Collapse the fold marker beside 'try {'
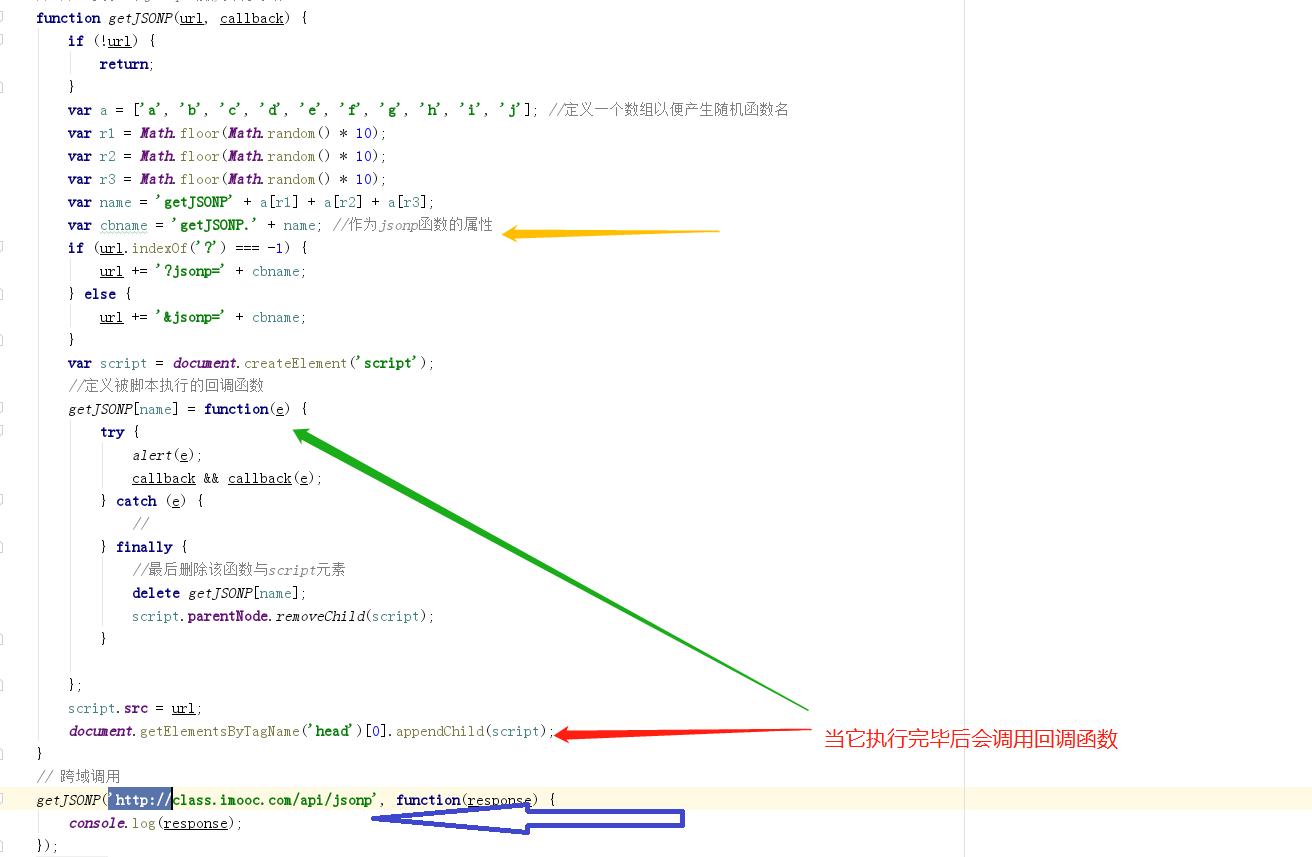Viewport: 1312px width, 857px height. tap(2, 432)
